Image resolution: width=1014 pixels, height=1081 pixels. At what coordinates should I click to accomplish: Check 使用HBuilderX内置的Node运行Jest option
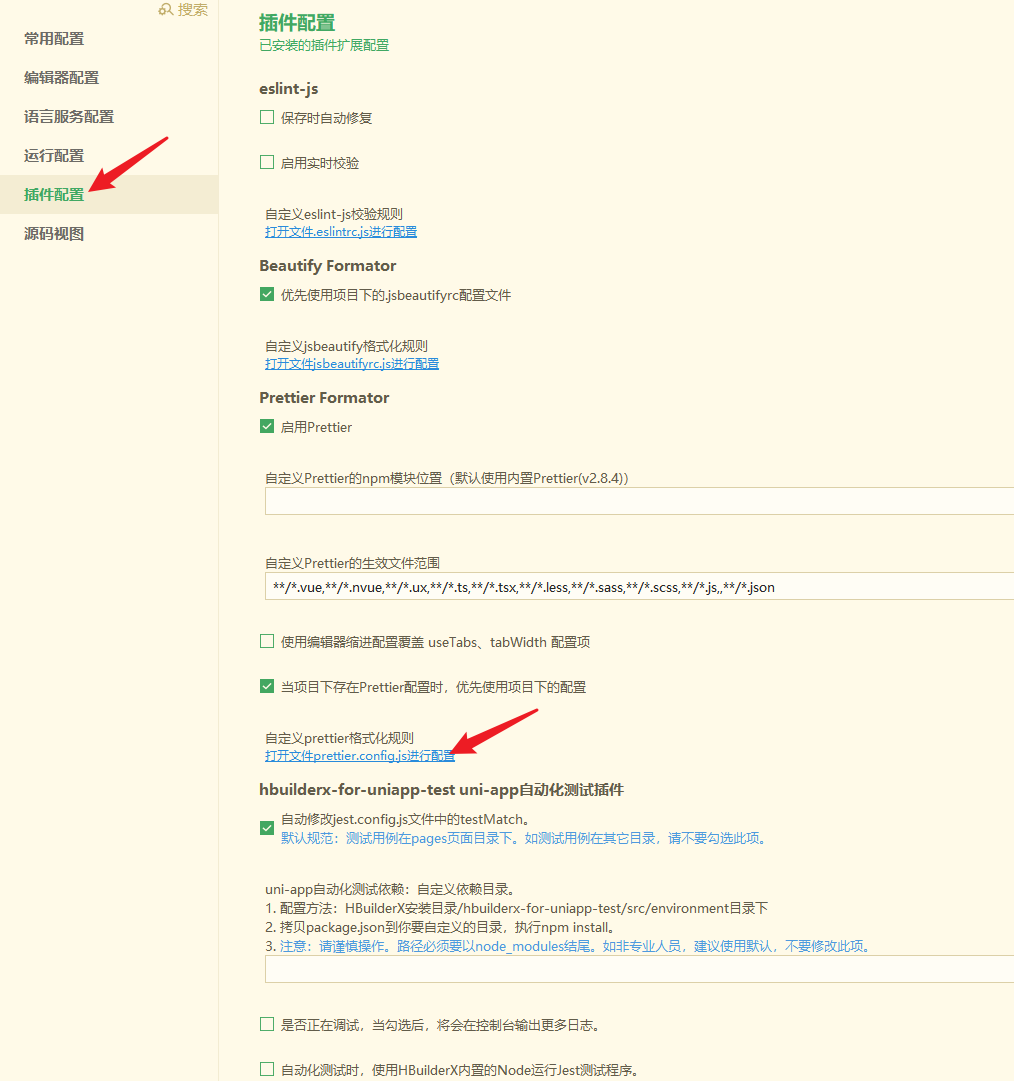(x=267, y=1069)
